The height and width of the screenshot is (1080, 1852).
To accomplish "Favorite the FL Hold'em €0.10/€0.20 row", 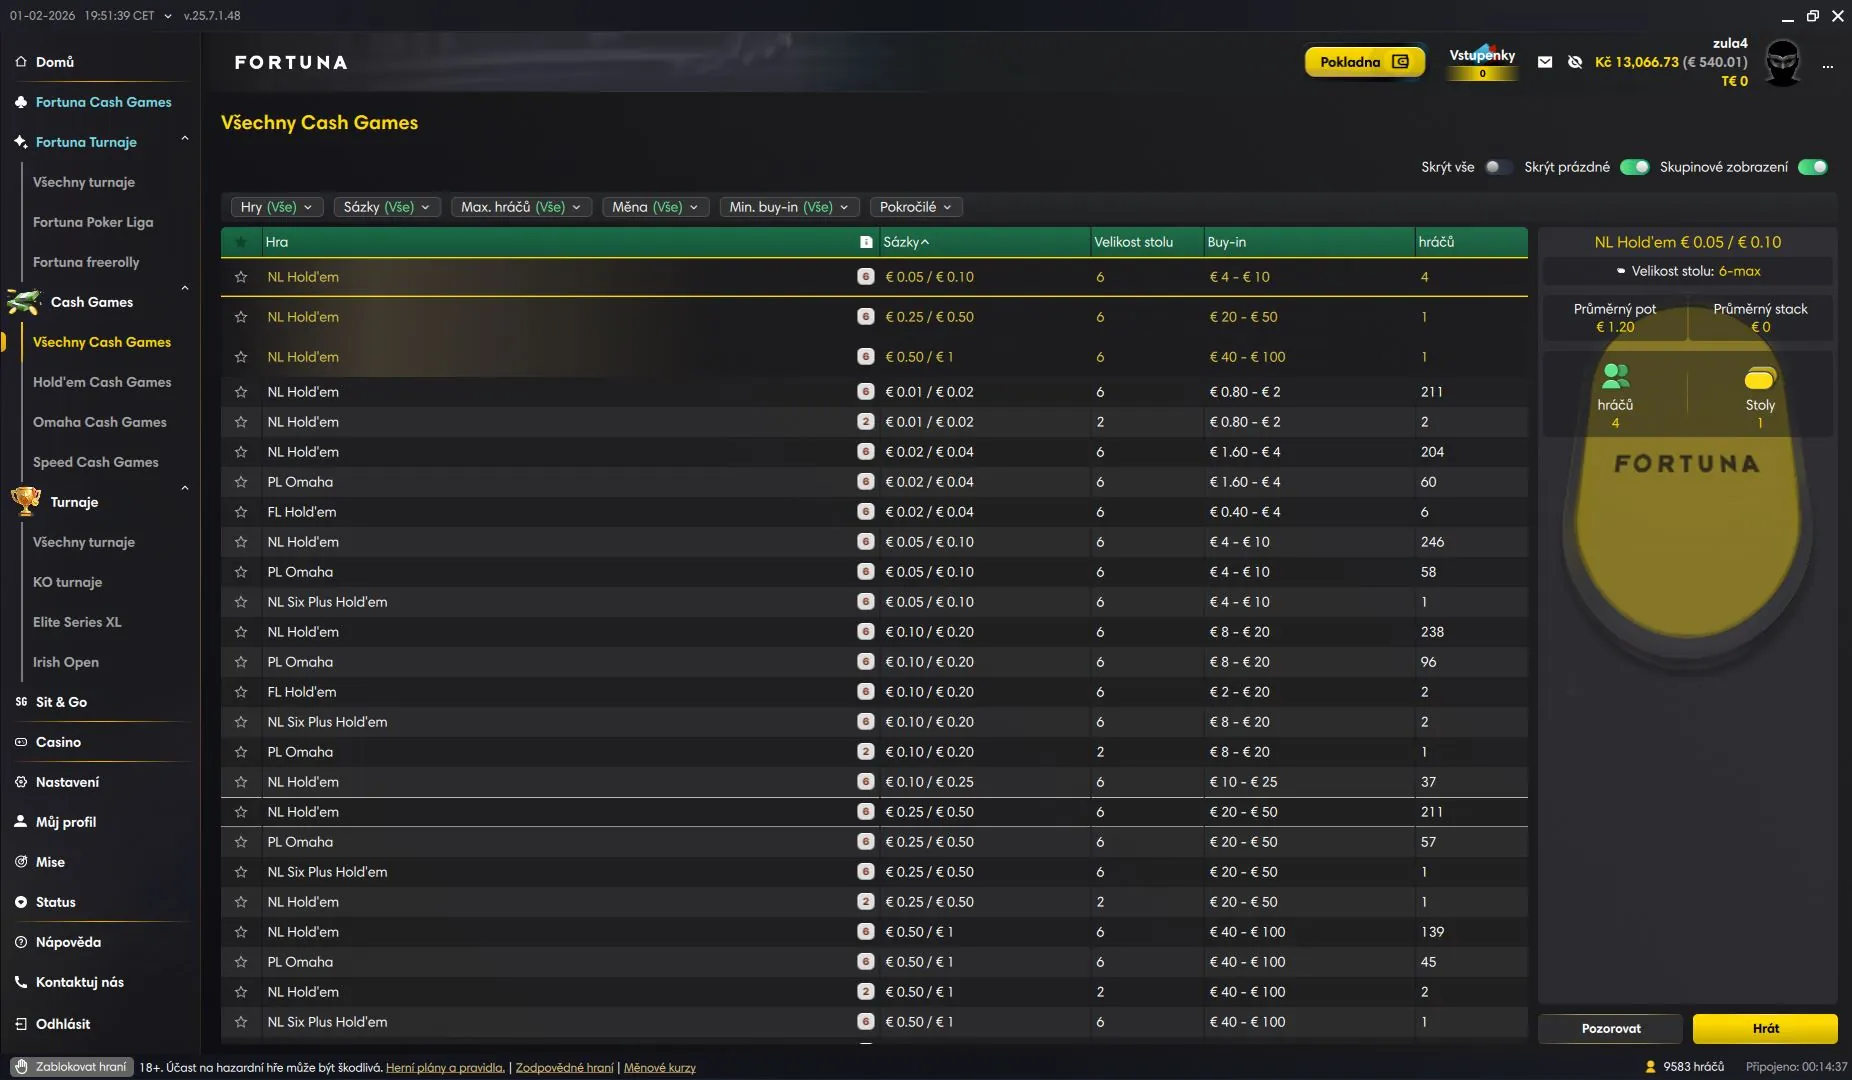I will point(241,692).
